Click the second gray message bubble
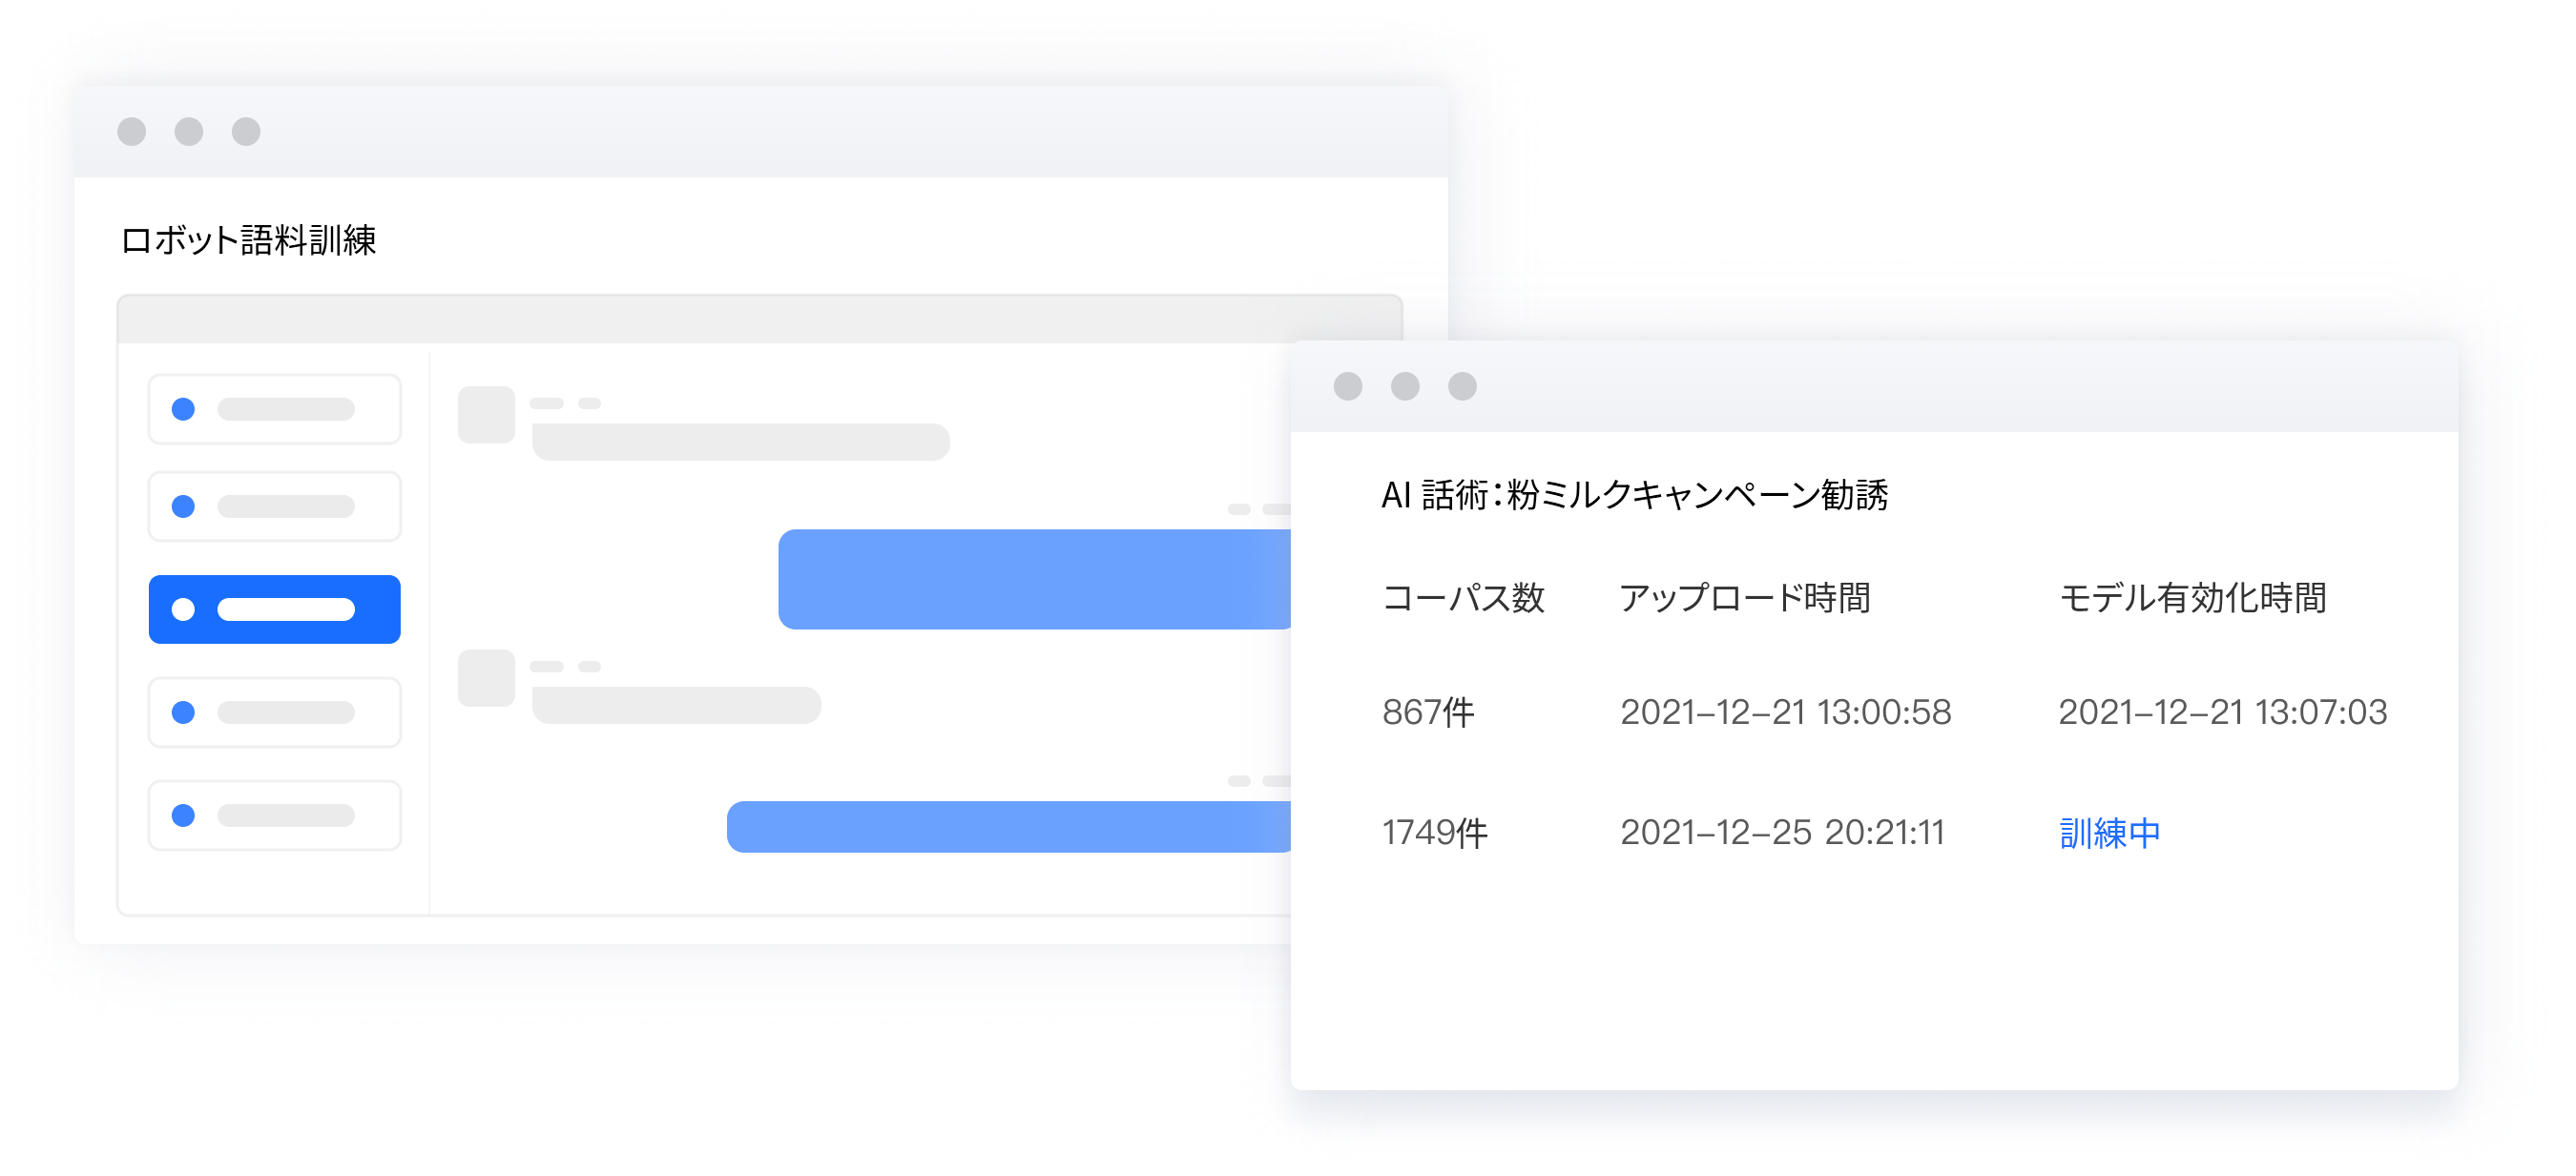 coord(676,705)
